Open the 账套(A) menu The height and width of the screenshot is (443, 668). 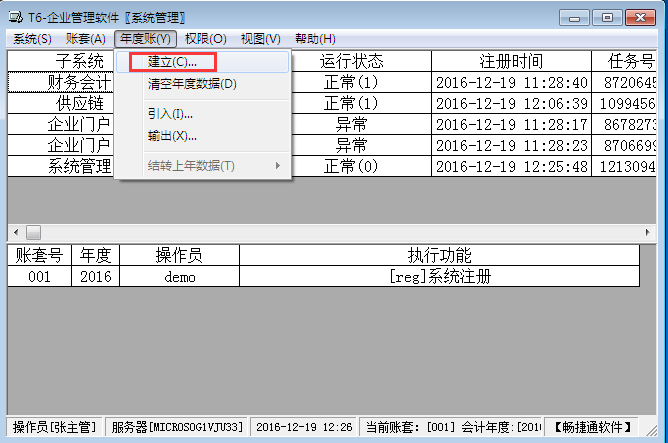(x=86, y=39)
